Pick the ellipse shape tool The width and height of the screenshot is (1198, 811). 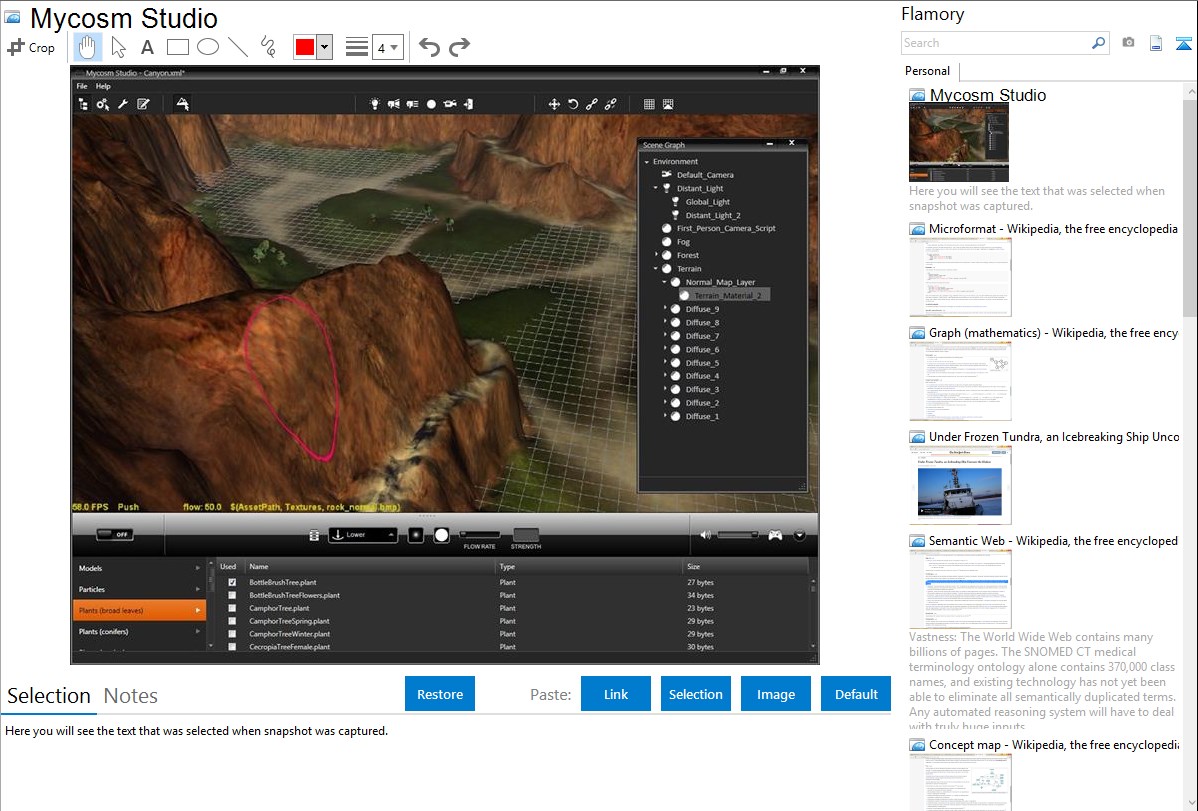[208, 47]
